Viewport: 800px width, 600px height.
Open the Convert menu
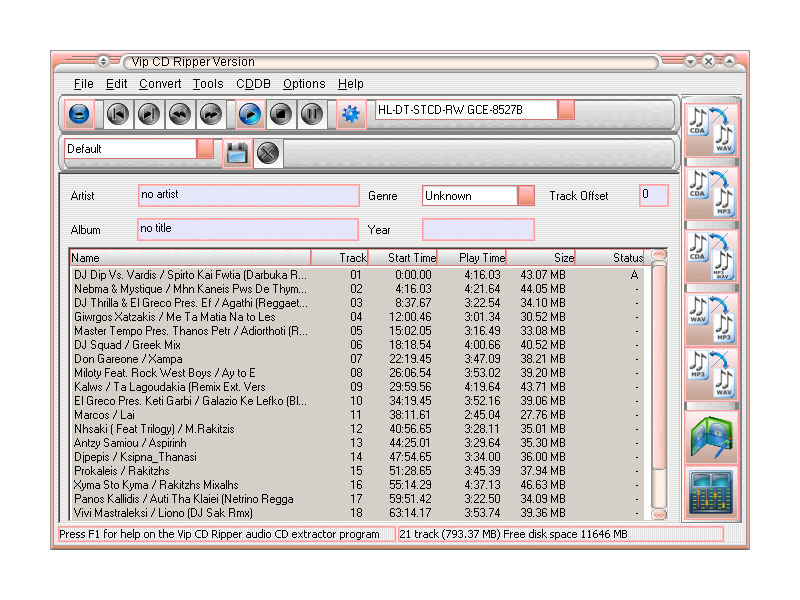point(159,84)
